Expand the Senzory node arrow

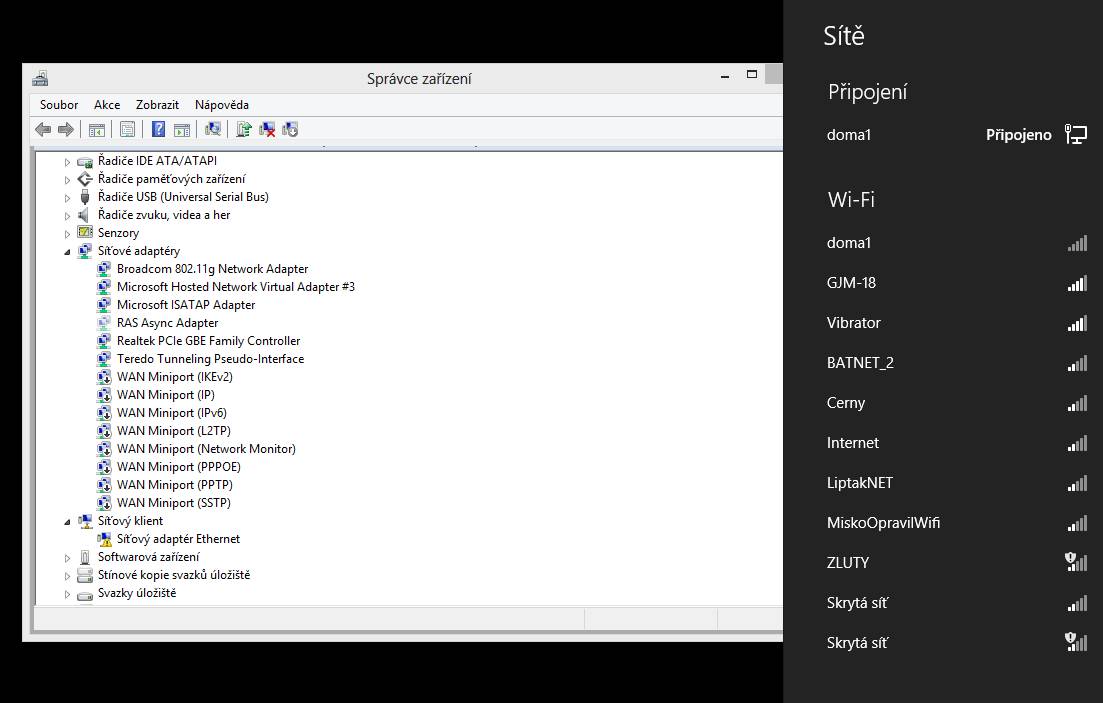pyautogui.click(x=68, y=234)
